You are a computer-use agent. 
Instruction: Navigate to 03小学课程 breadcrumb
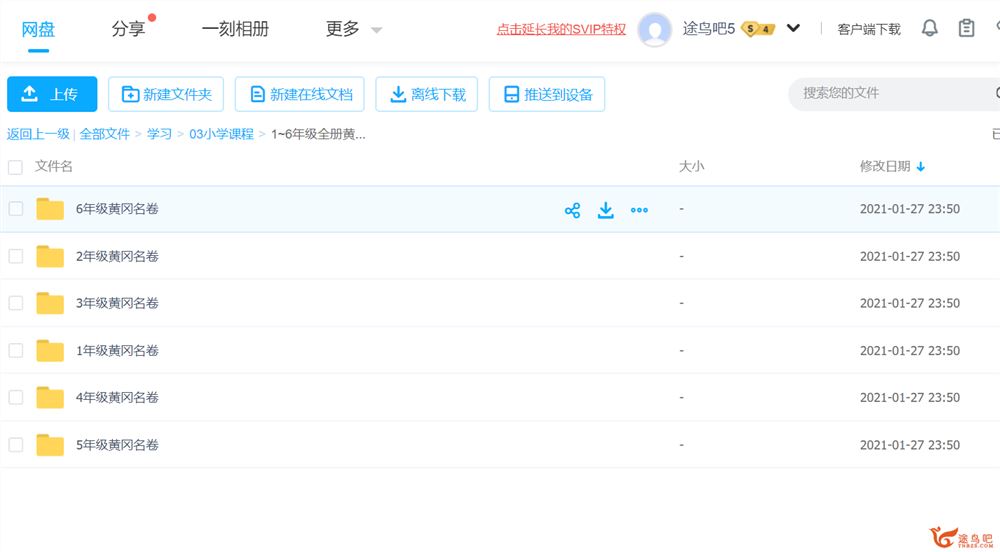tap(221, 134)
